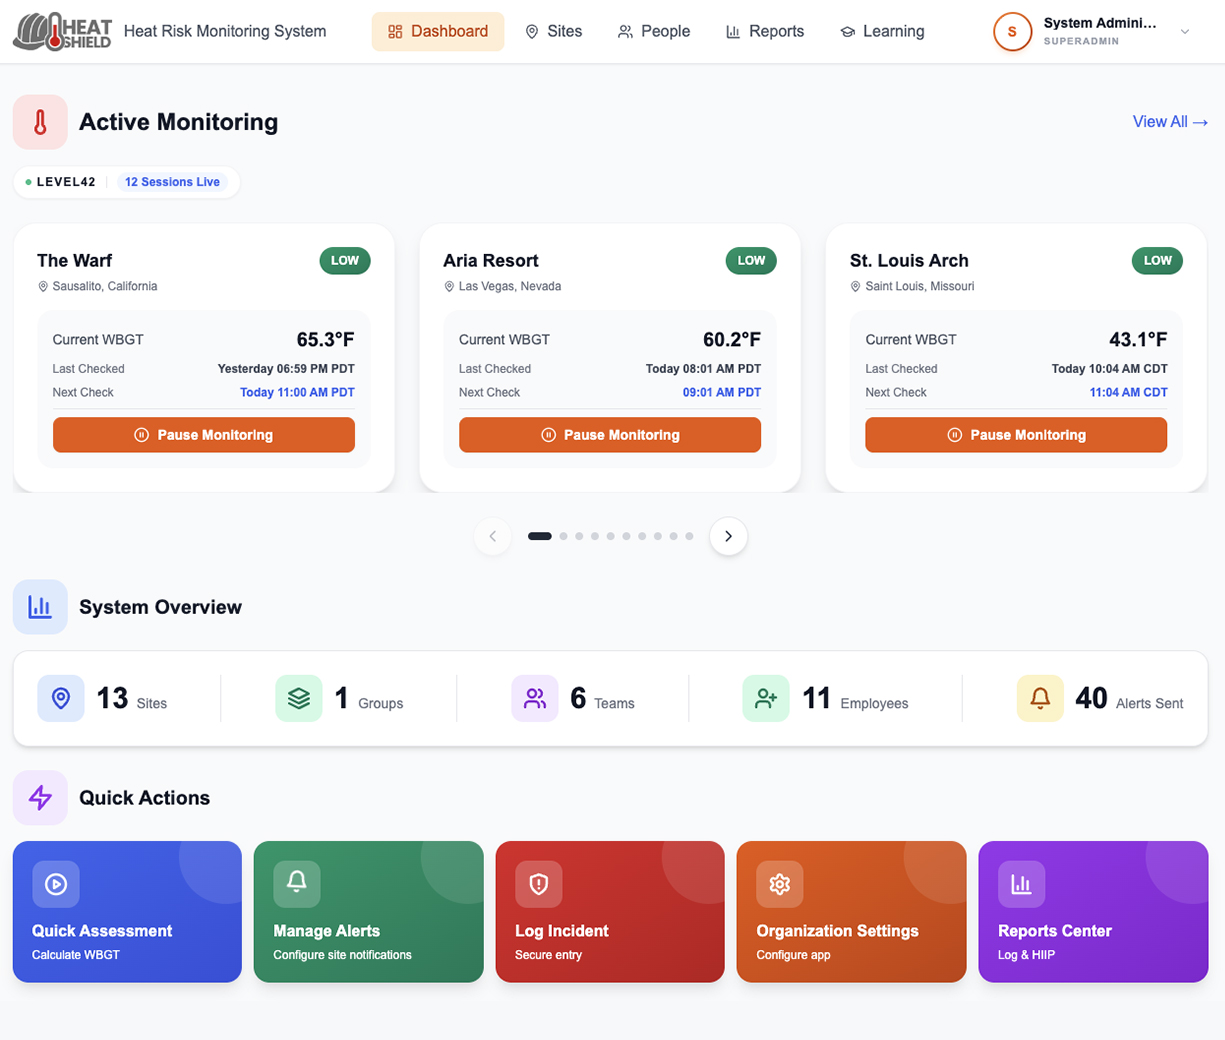
Task: Open the Reports bar chart icon
Action: click(x=734, y=31)
